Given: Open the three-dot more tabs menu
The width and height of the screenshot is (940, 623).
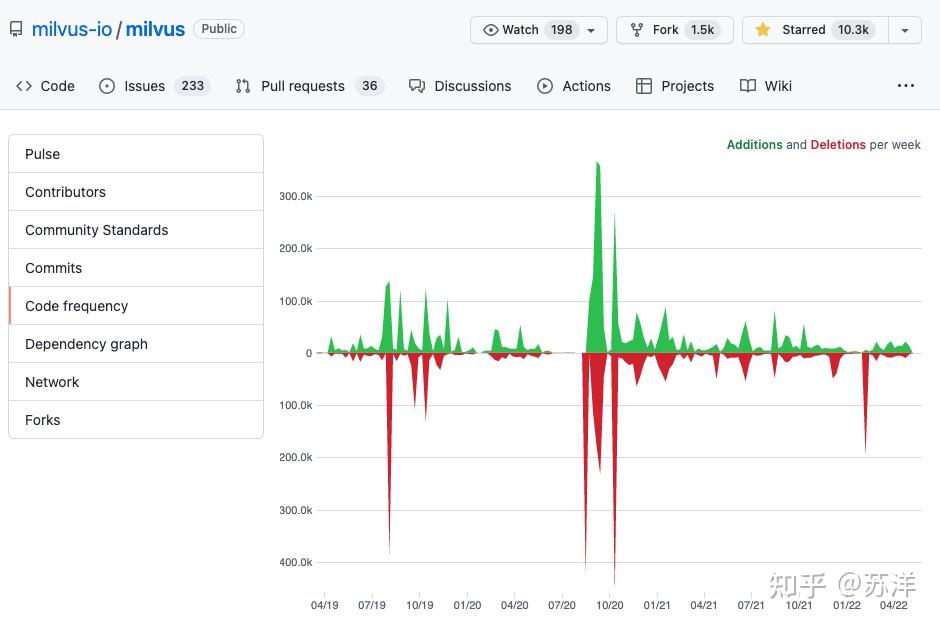Looking at the screenshot, I should tap(906, 86).
